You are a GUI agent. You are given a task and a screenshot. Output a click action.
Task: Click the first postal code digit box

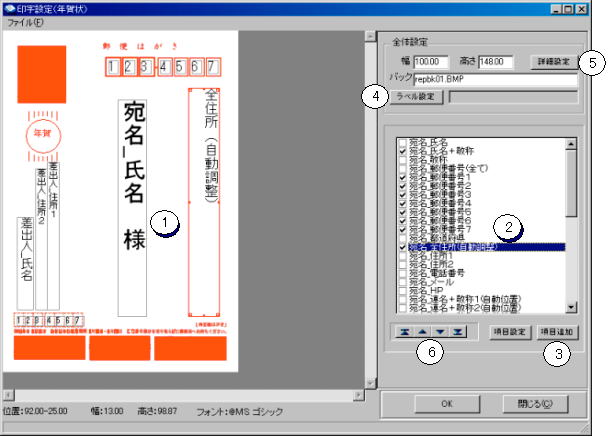(x=113, y=67)
